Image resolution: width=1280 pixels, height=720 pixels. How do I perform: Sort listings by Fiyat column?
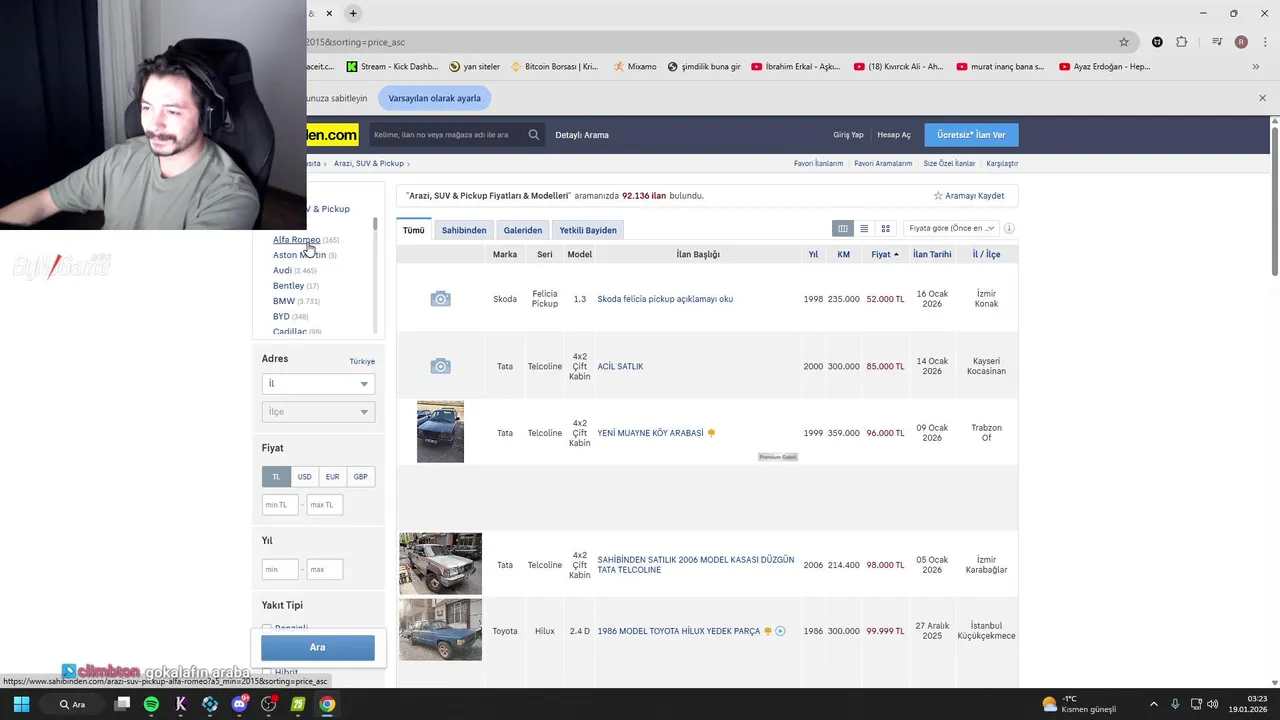(x=884, y=254)
